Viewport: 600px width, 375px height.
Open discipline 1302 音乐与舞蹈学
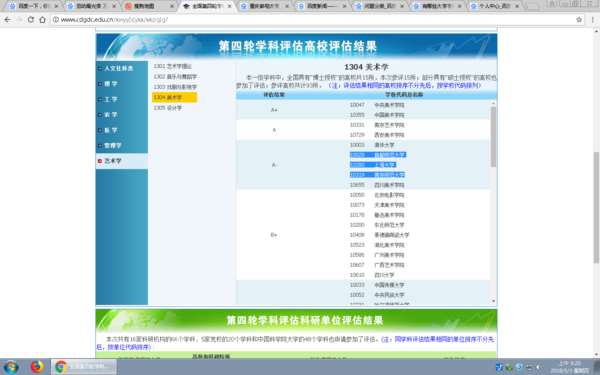point(175,77)
